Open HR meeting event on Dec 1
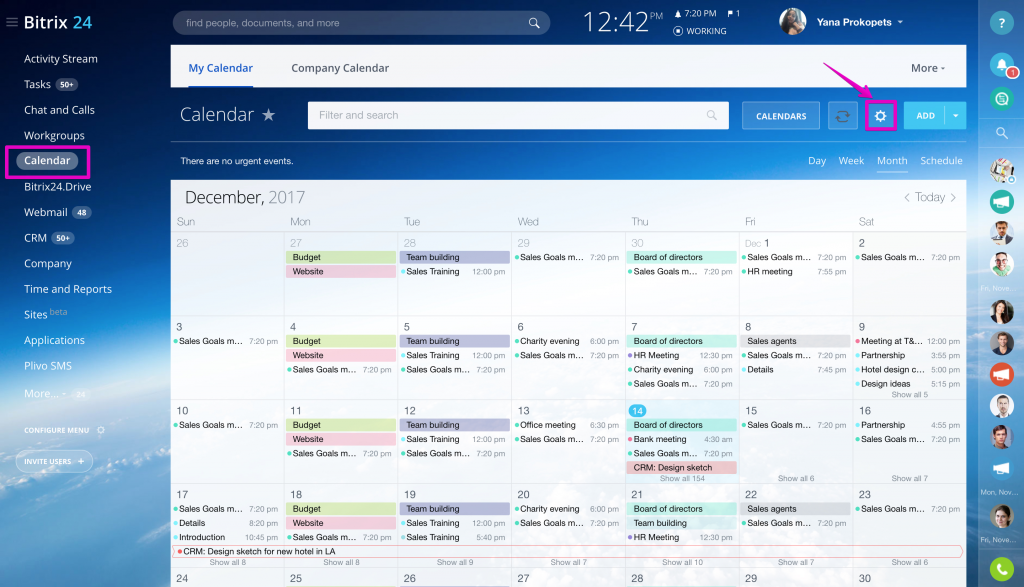 795,272
